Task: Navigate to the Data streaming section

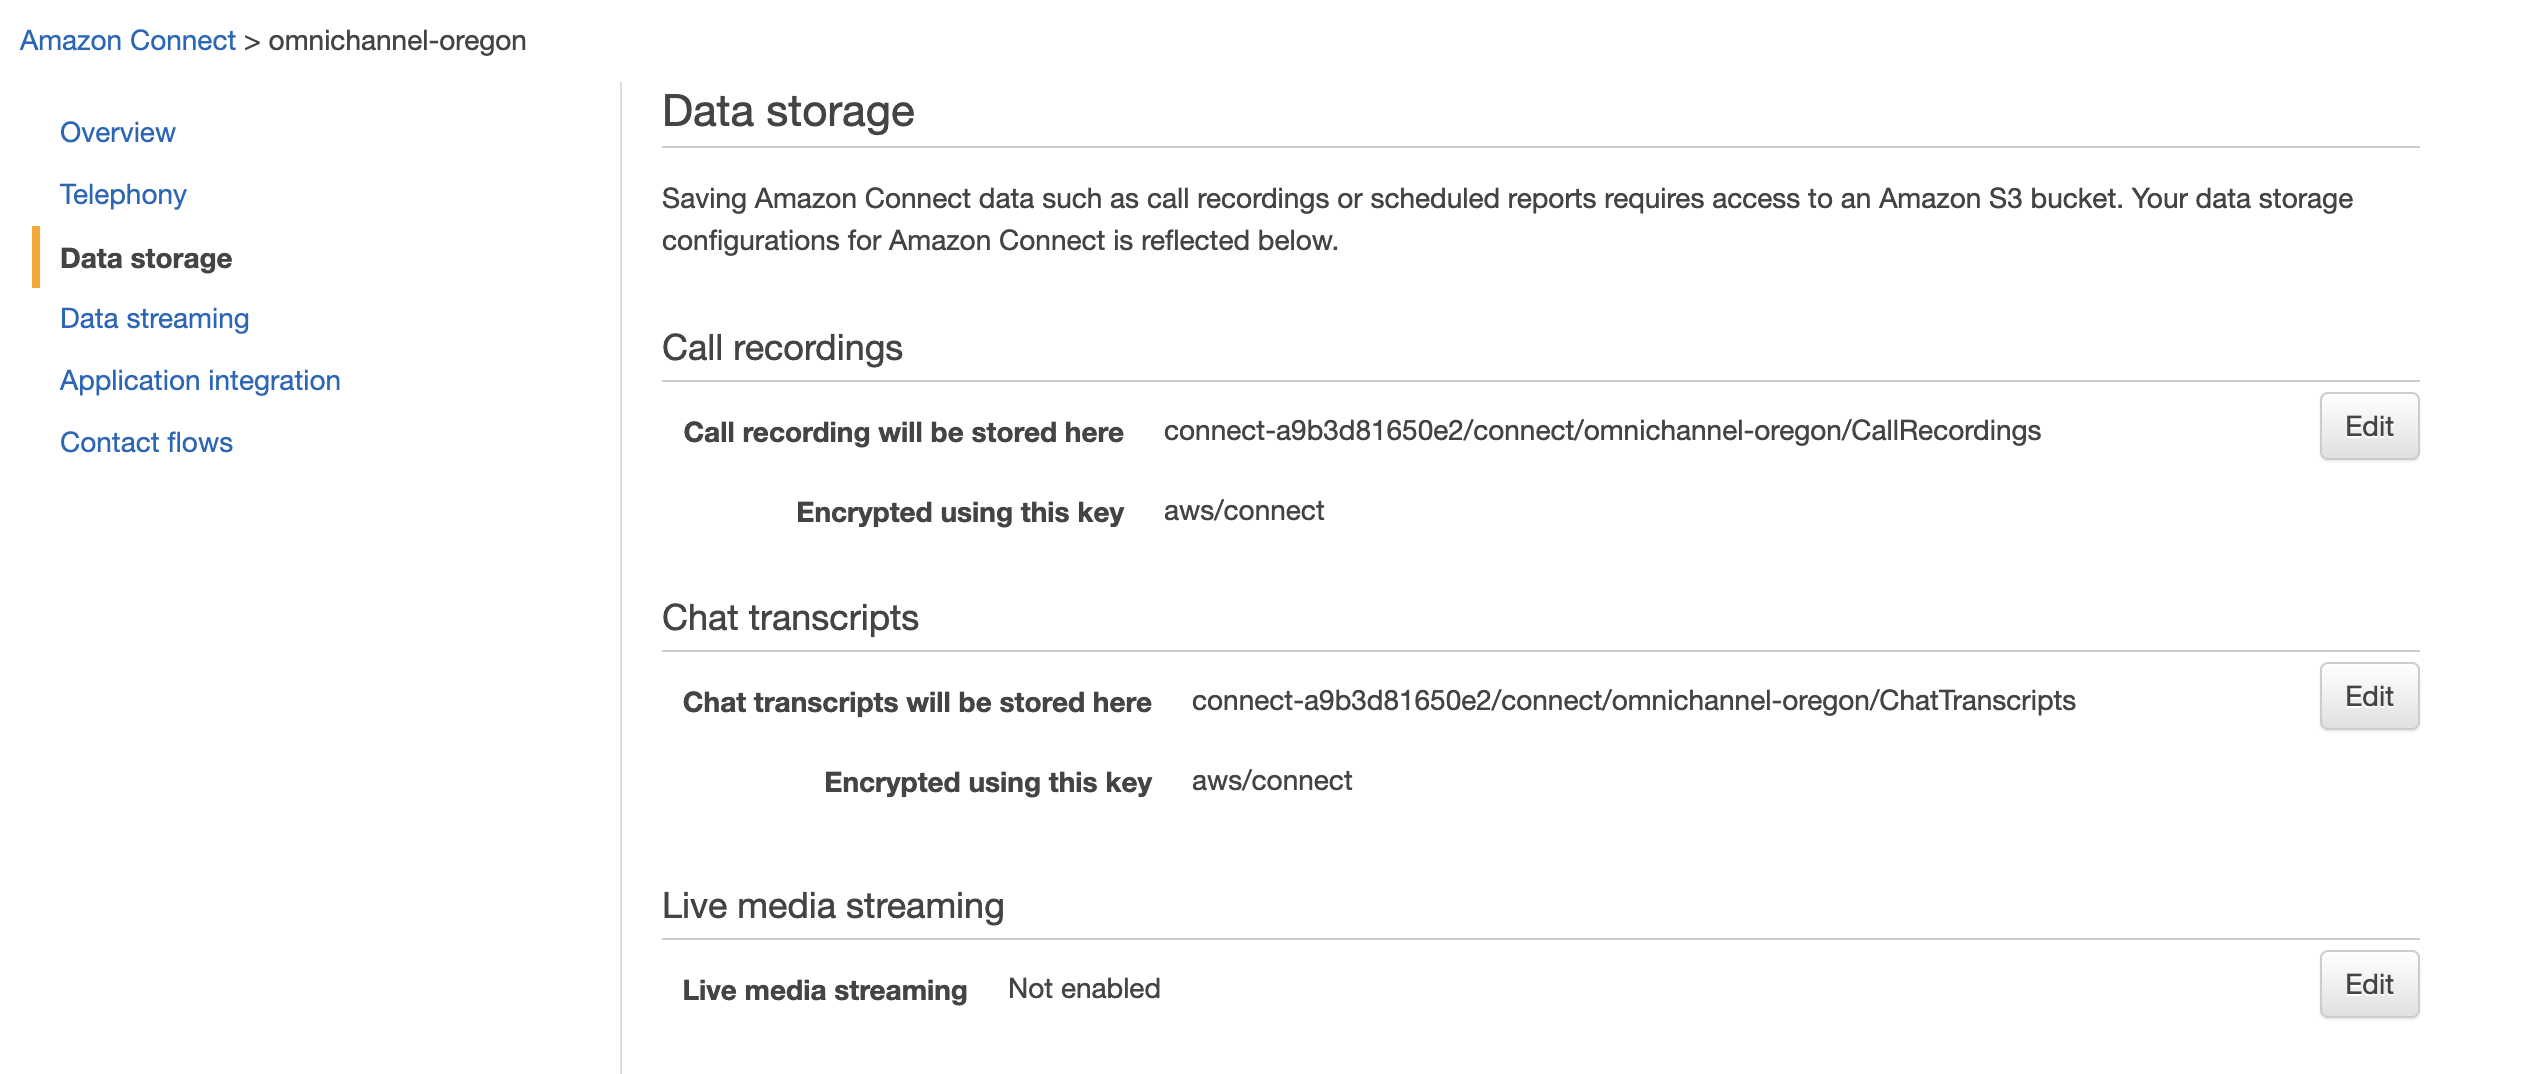Action: [x=155, y=319]
